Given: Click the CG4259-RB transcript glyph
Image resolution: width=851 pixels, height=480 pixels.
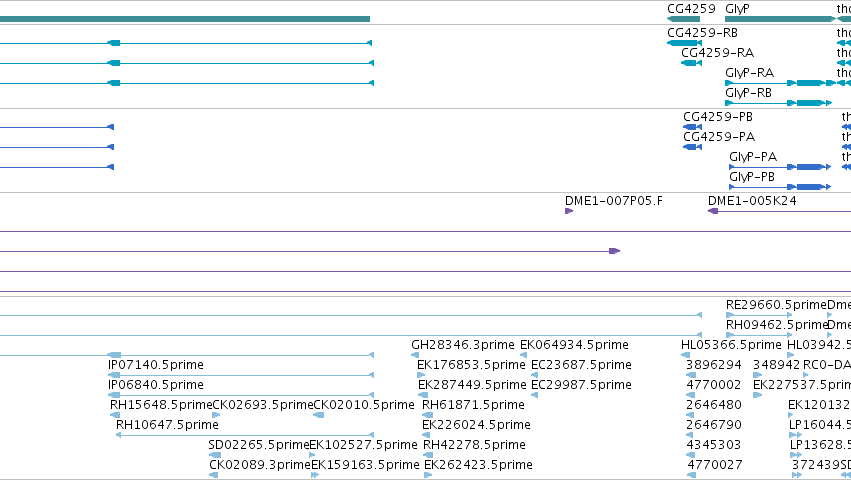Looking at the screenshot, I should 684,43.
